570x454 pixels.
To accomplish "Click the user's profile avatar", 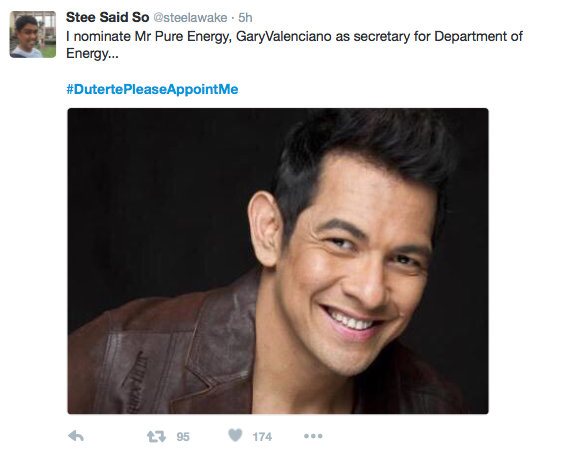I will [x=33, y=34].
